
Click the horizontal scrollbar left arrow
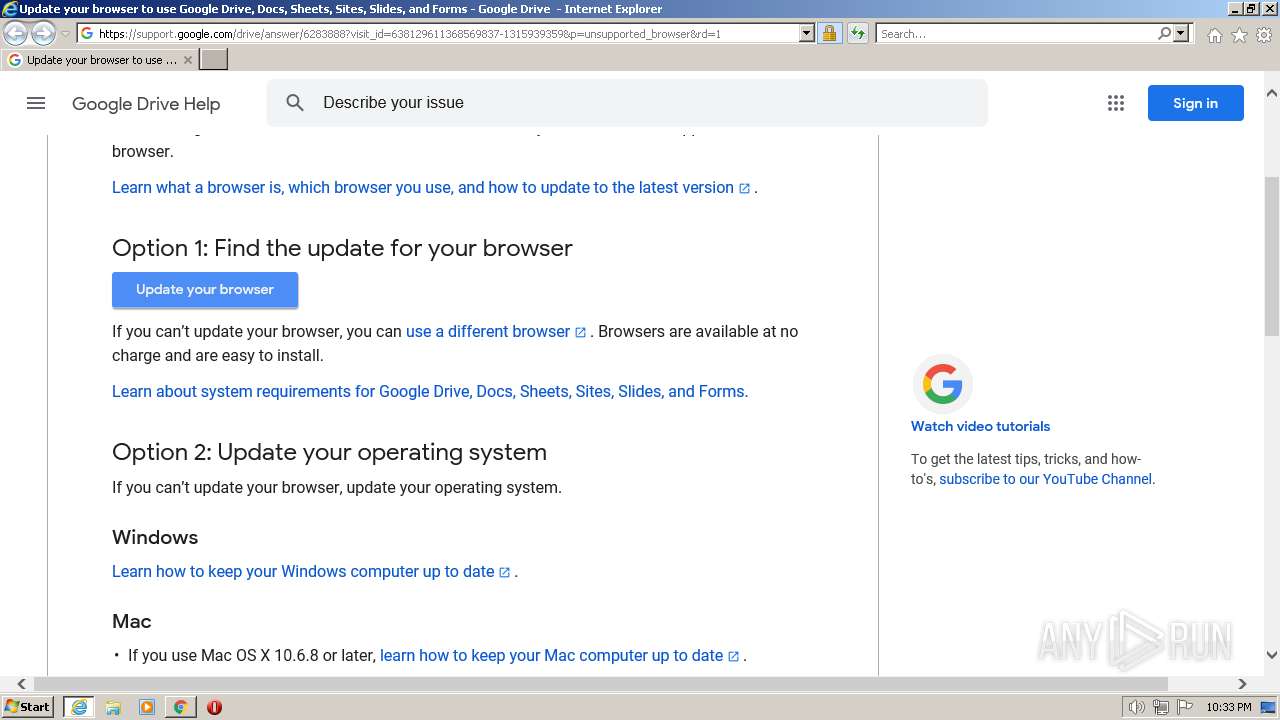[x=22, y=684]
